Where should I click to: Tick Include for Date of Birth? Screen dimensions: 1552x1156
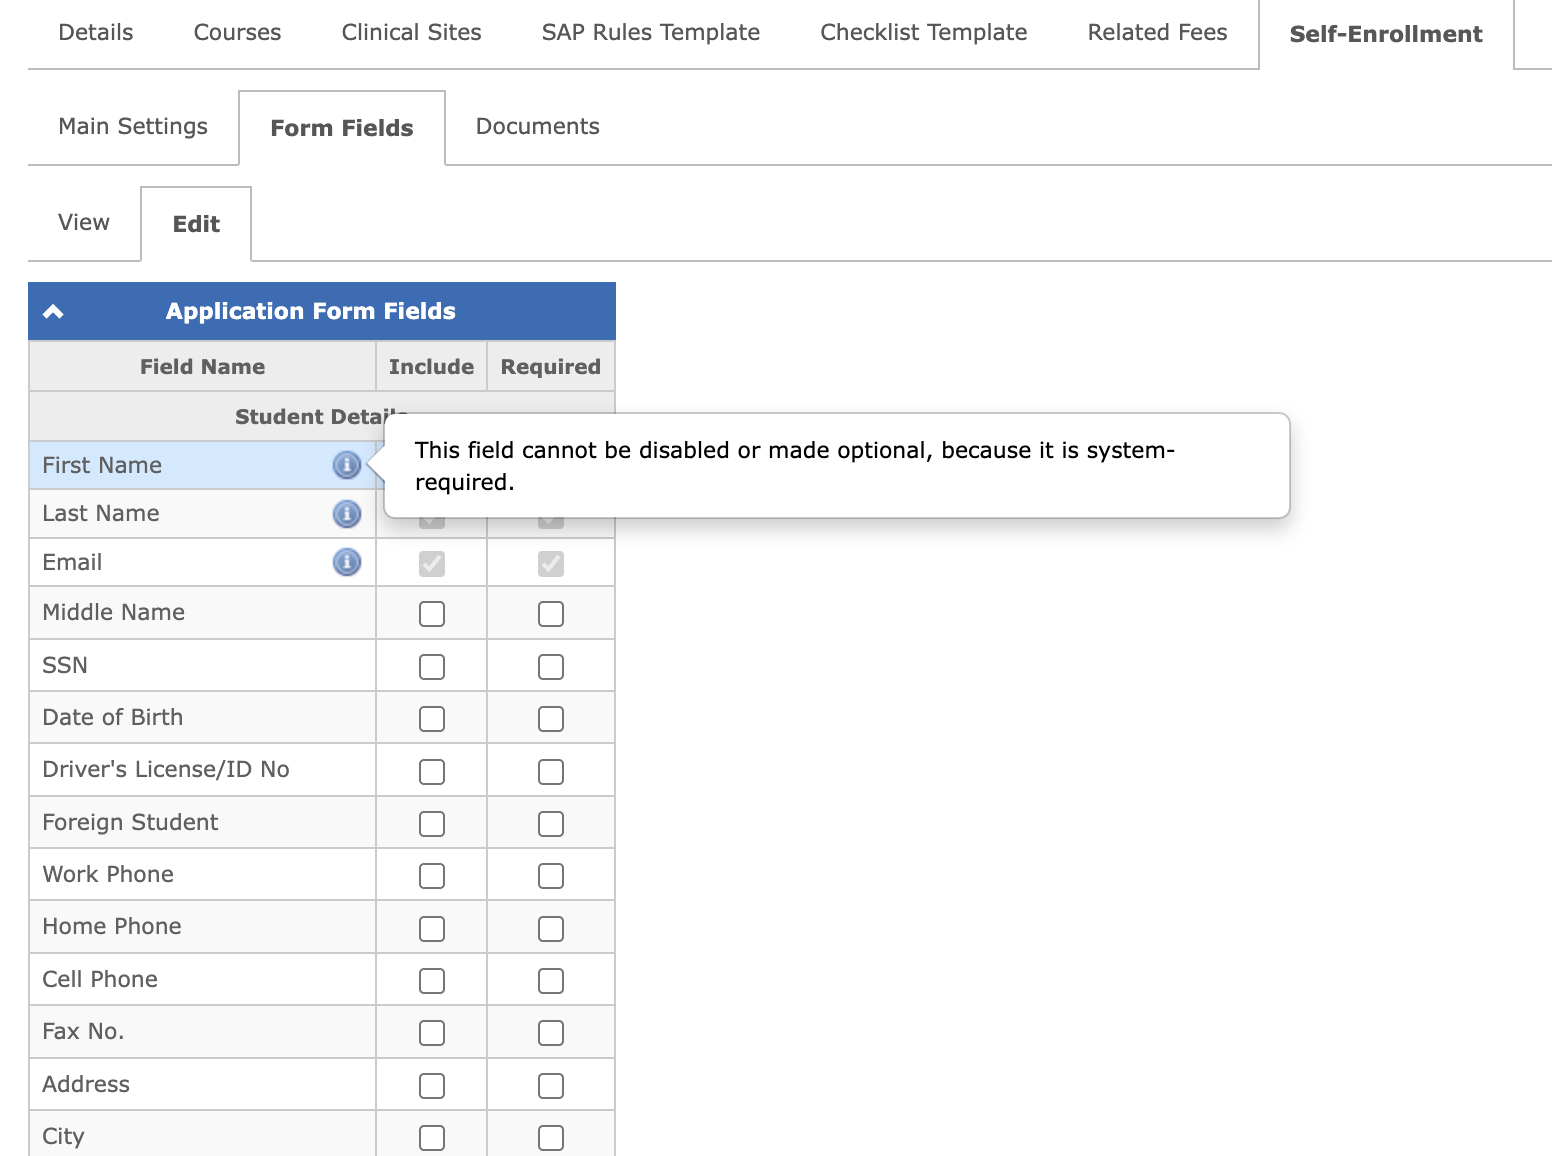tap(432, 719)
